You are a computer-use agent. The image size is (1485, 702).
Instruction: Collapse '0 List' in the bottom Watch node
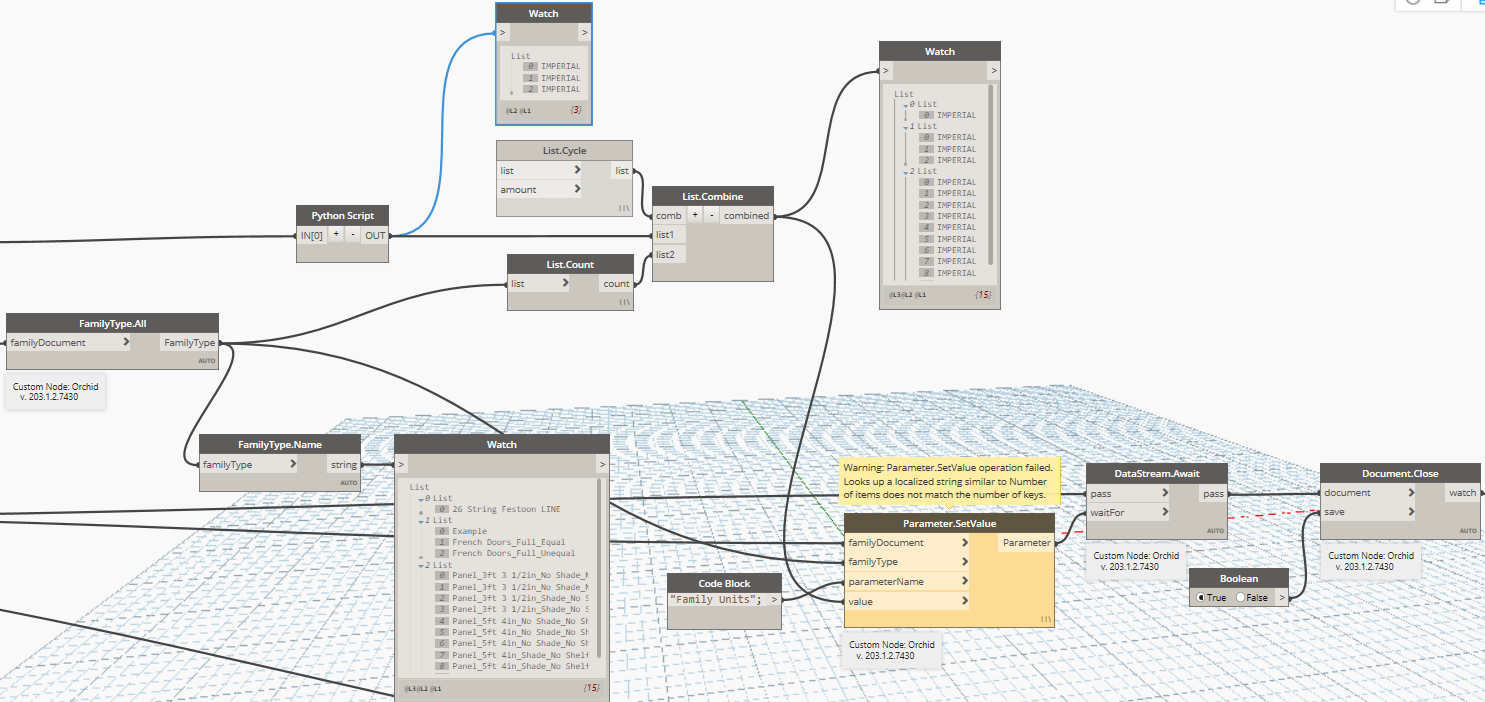click(421, 498)
